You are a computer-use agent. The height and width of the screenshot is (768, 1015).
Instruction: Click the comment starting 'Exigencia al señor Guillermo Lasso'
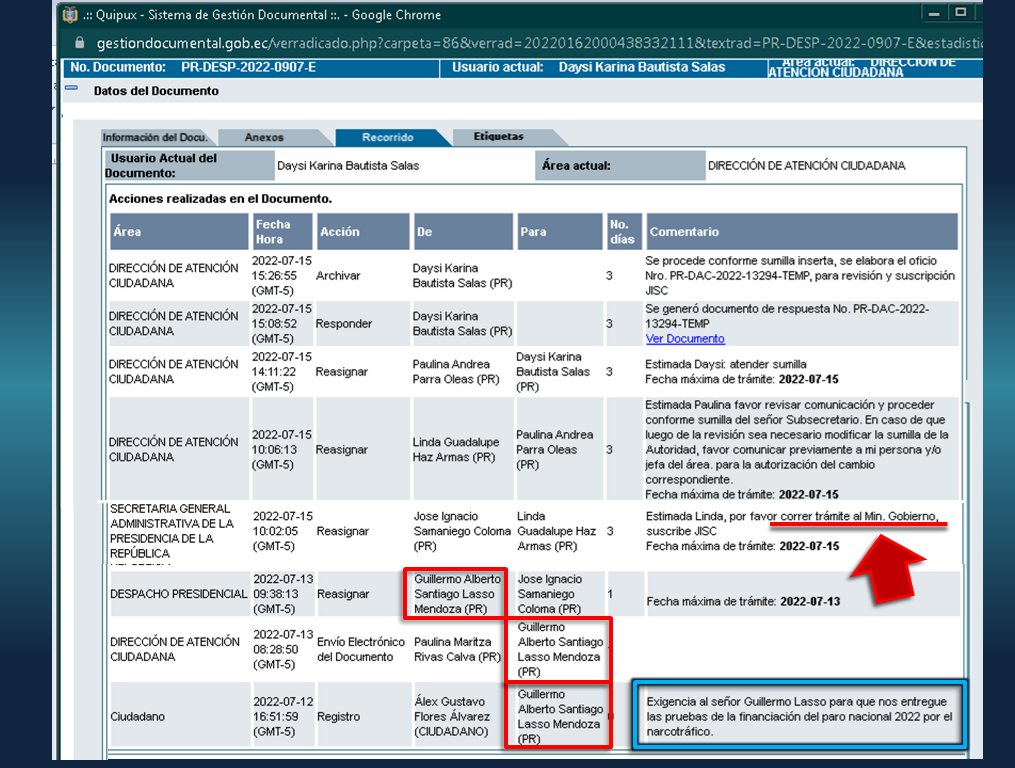tap(799, 717)
